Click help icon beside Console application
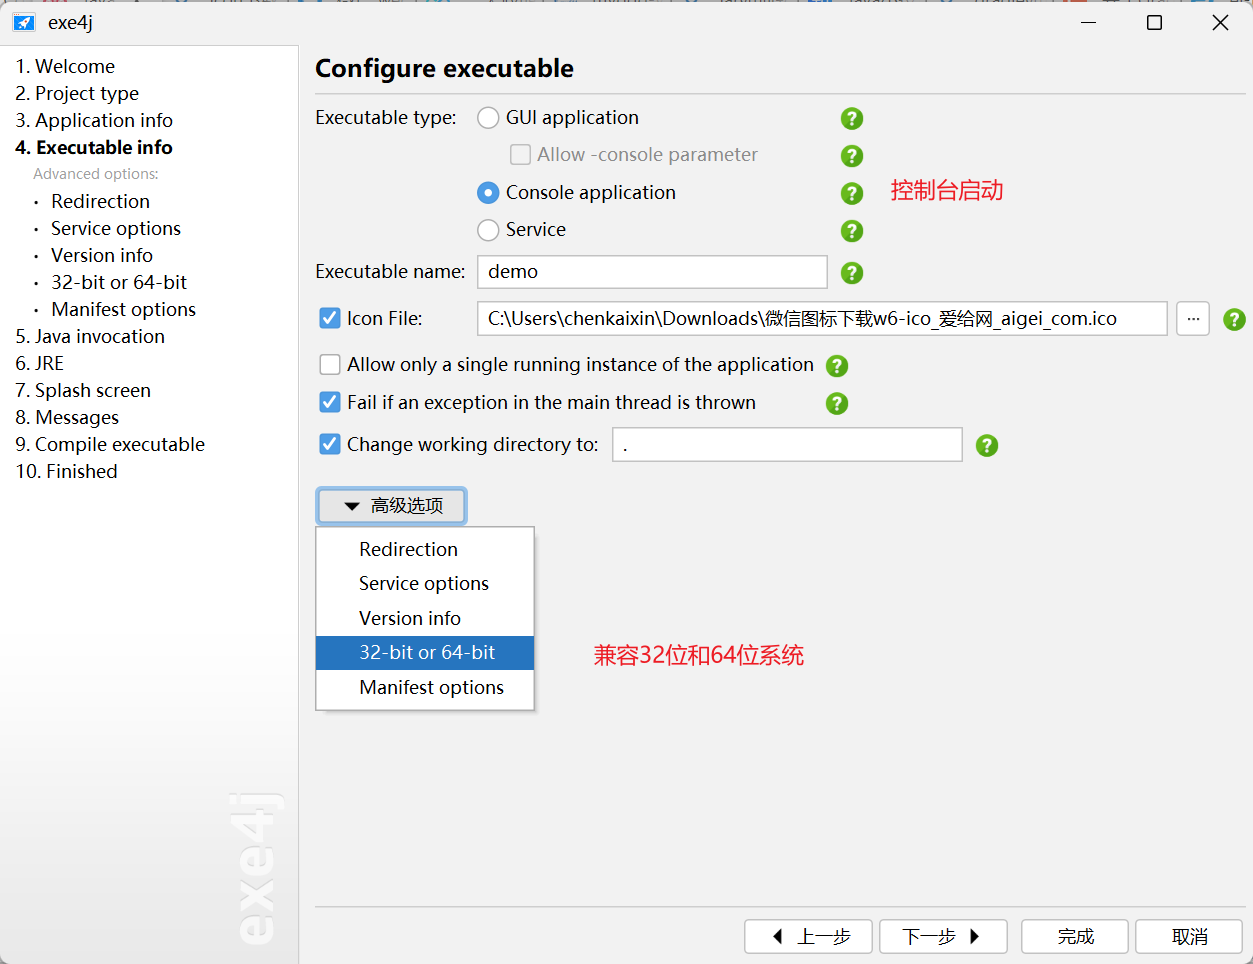The height and width of the screenshot is (964, 1253). click(852, 194)
